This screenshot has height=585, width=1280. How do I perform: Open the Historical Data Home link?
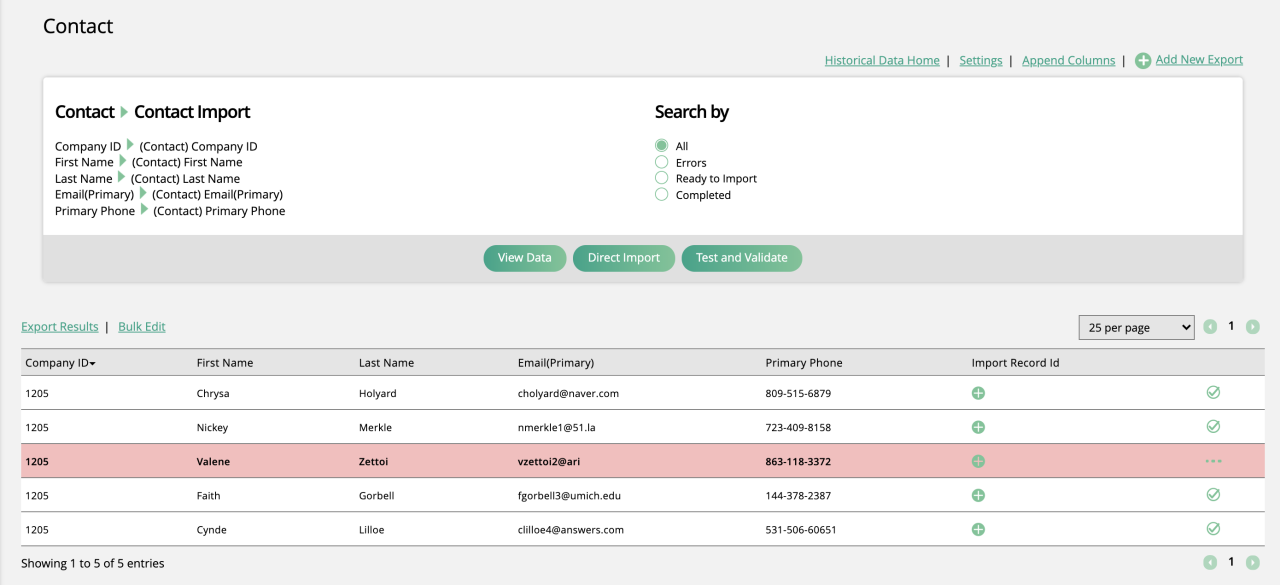tap(881, 61)
